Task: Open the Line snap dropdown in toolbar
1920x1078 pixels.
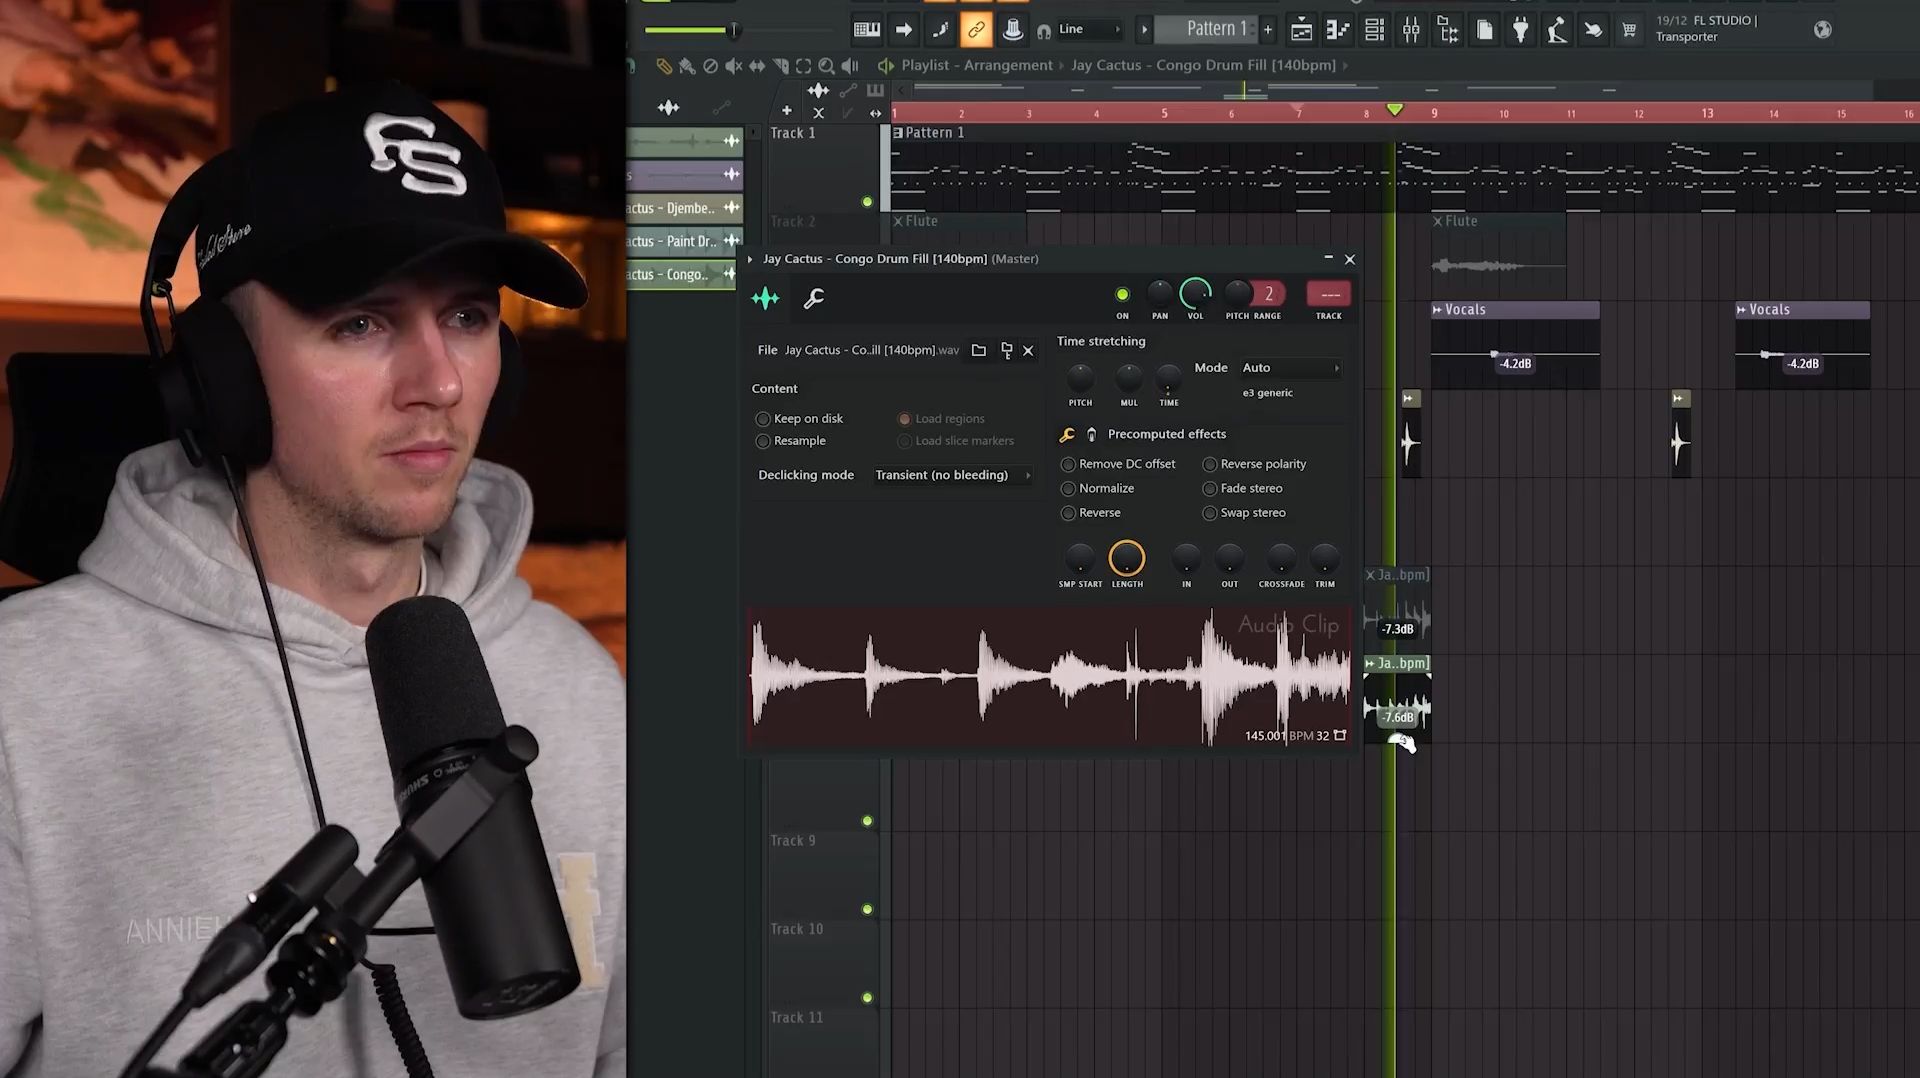Action: tap(1088, 30)
